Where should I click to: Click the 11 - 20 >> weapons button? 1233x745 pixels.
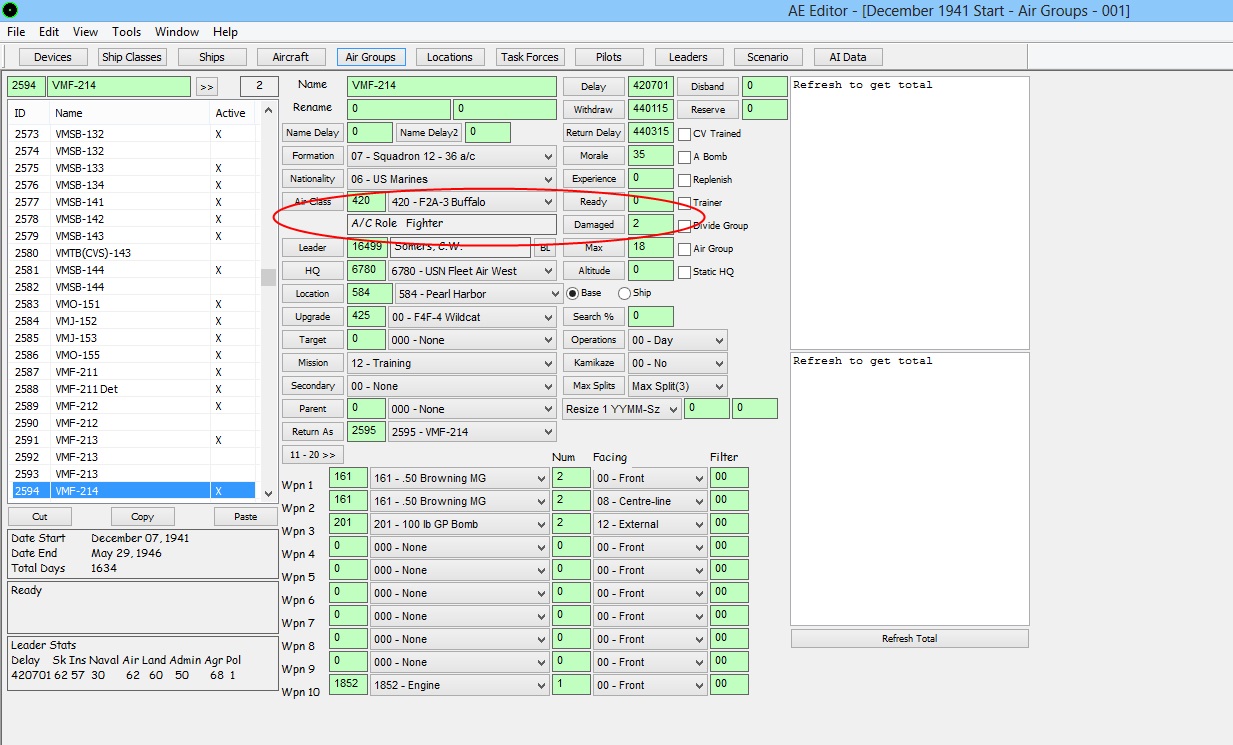point(312,455)
